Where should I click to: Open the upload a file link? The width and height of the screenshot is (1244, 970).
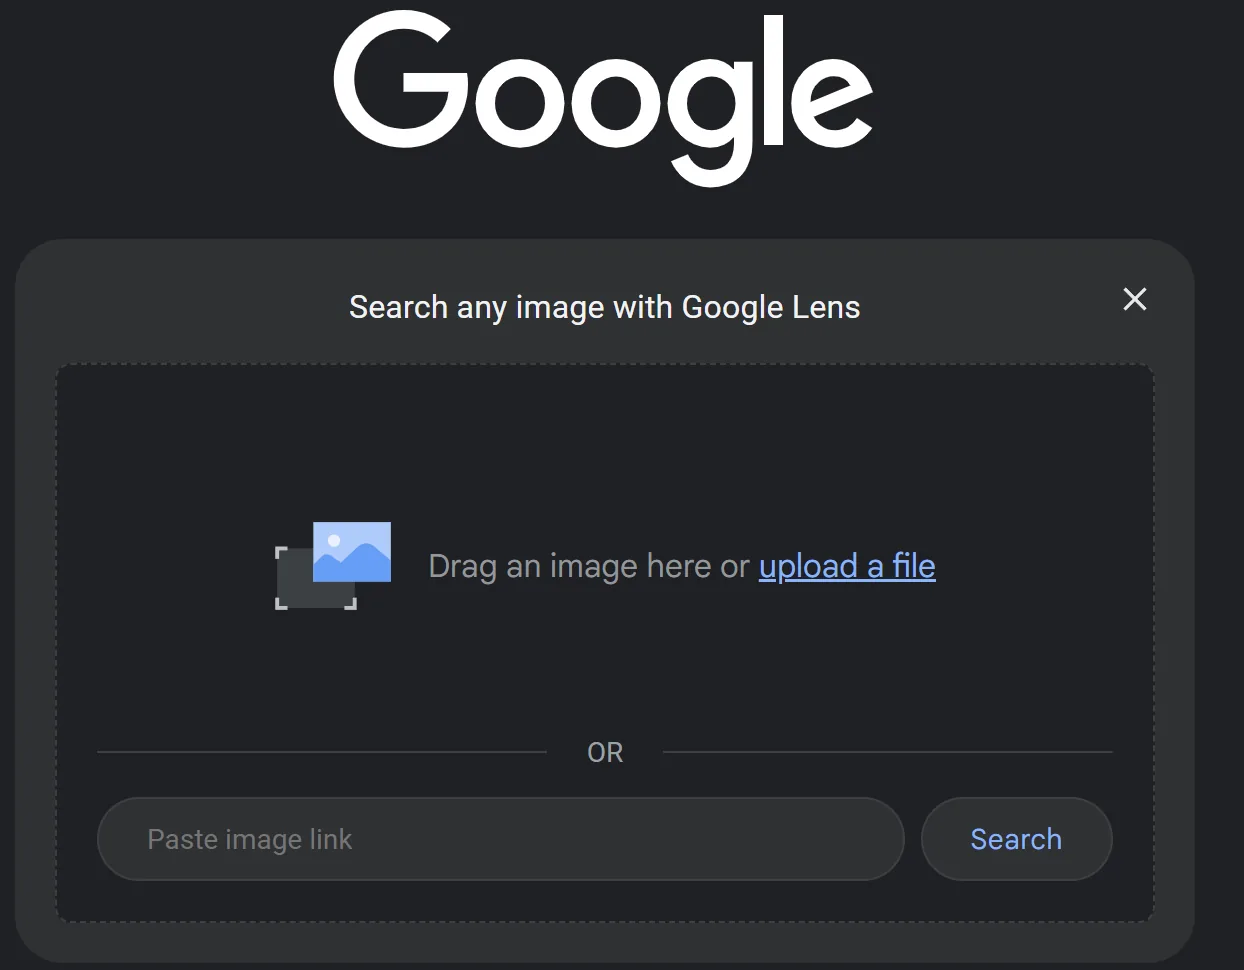click(x=846, y=566)
